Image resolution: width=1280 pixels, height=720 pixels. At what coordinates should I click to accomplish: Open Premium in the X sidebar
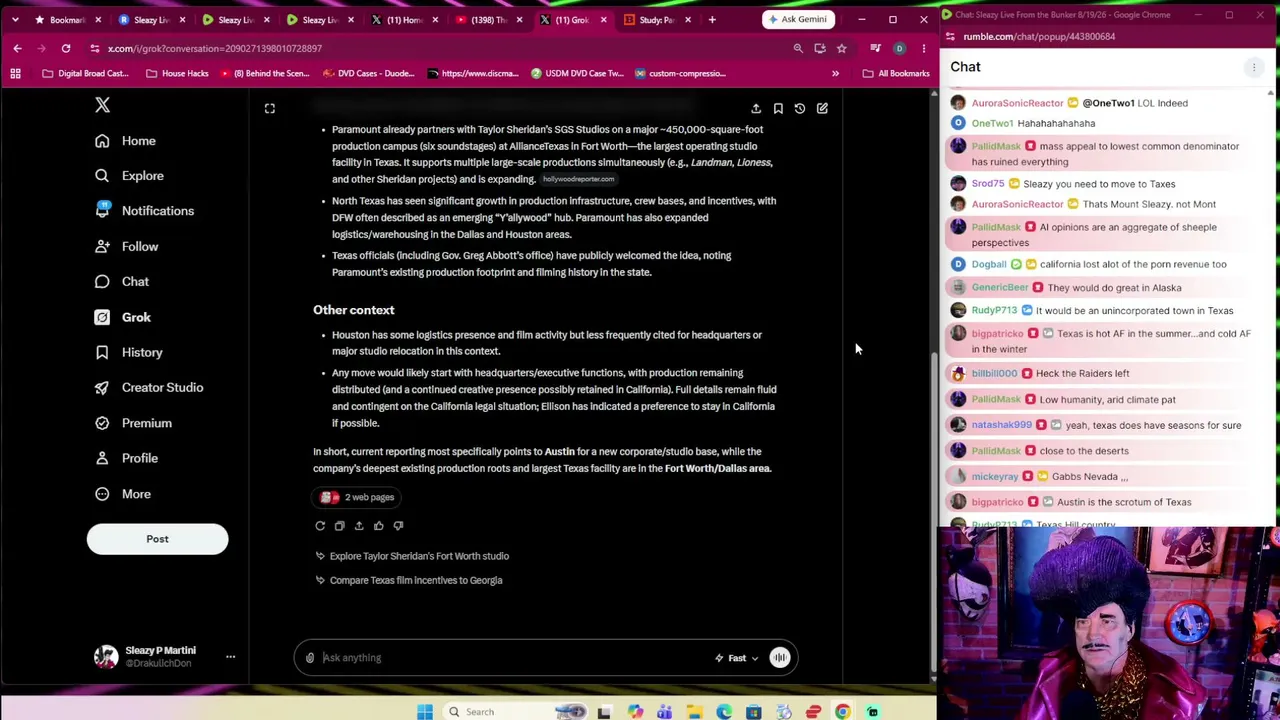click(x=133, y=423)
